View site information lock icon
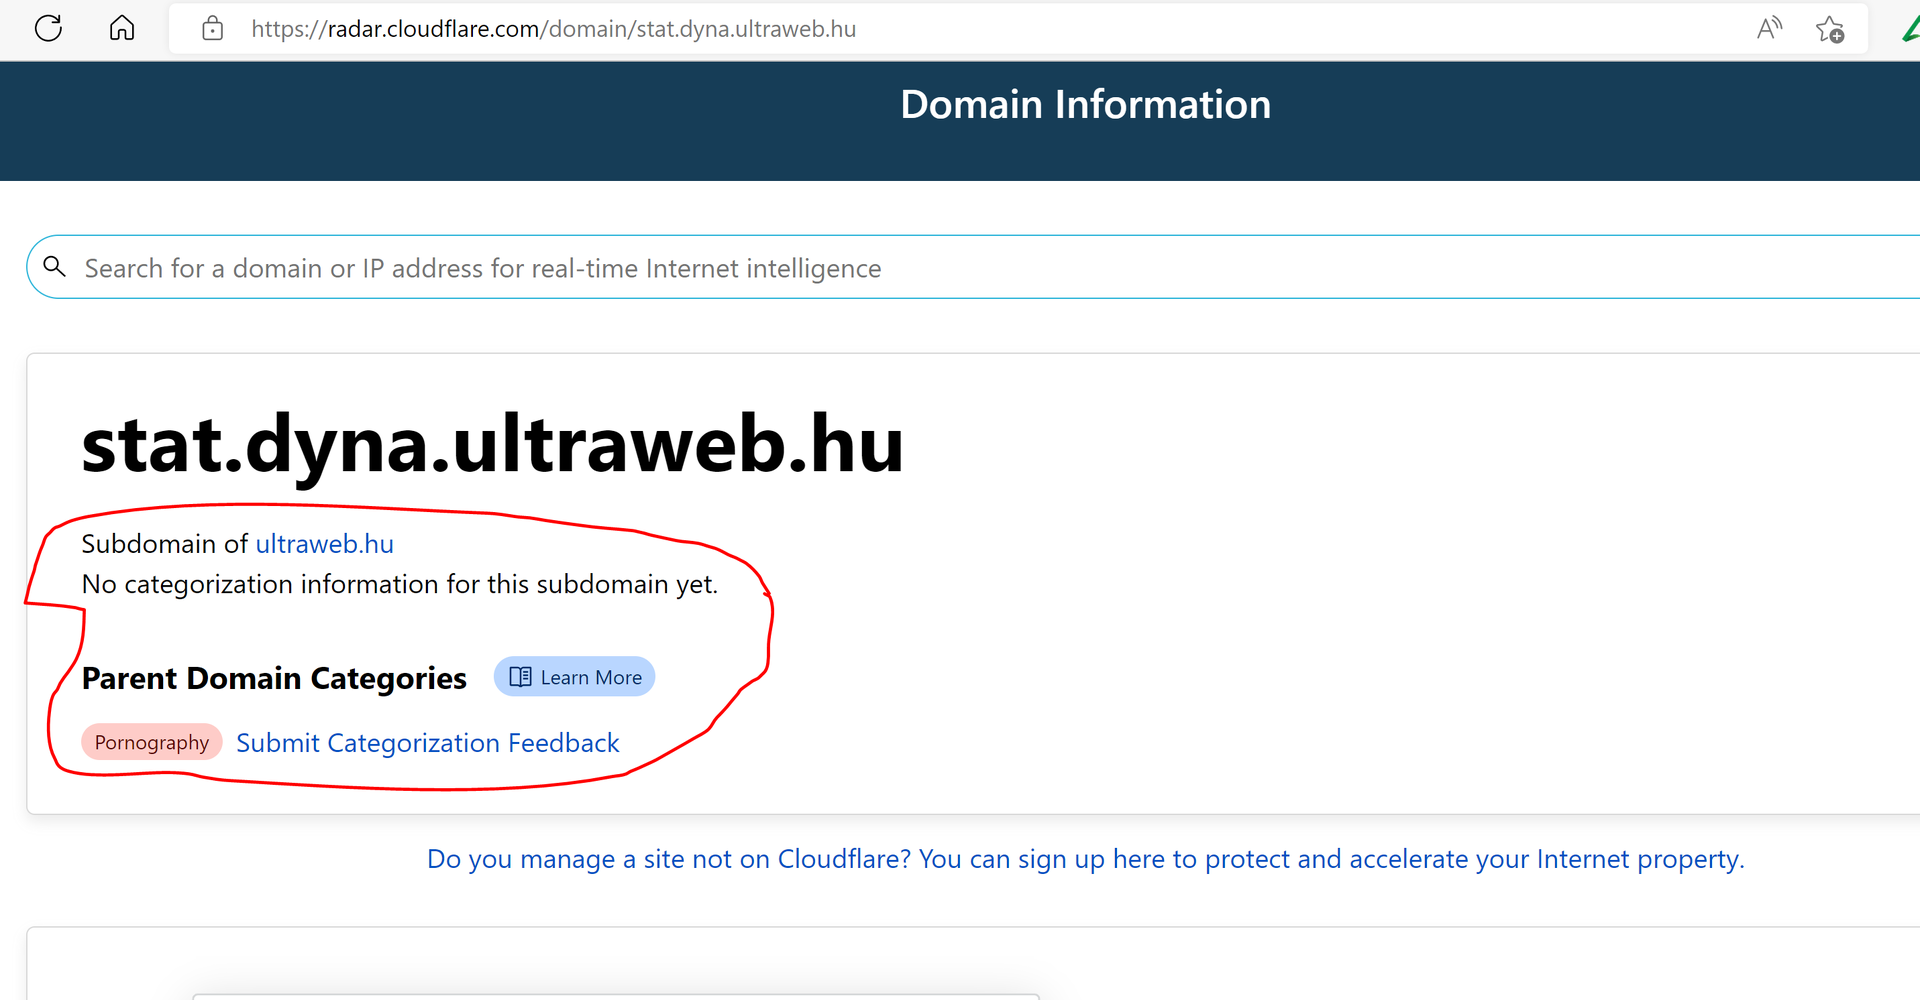1920x1000 pixels. coord(212,28)
